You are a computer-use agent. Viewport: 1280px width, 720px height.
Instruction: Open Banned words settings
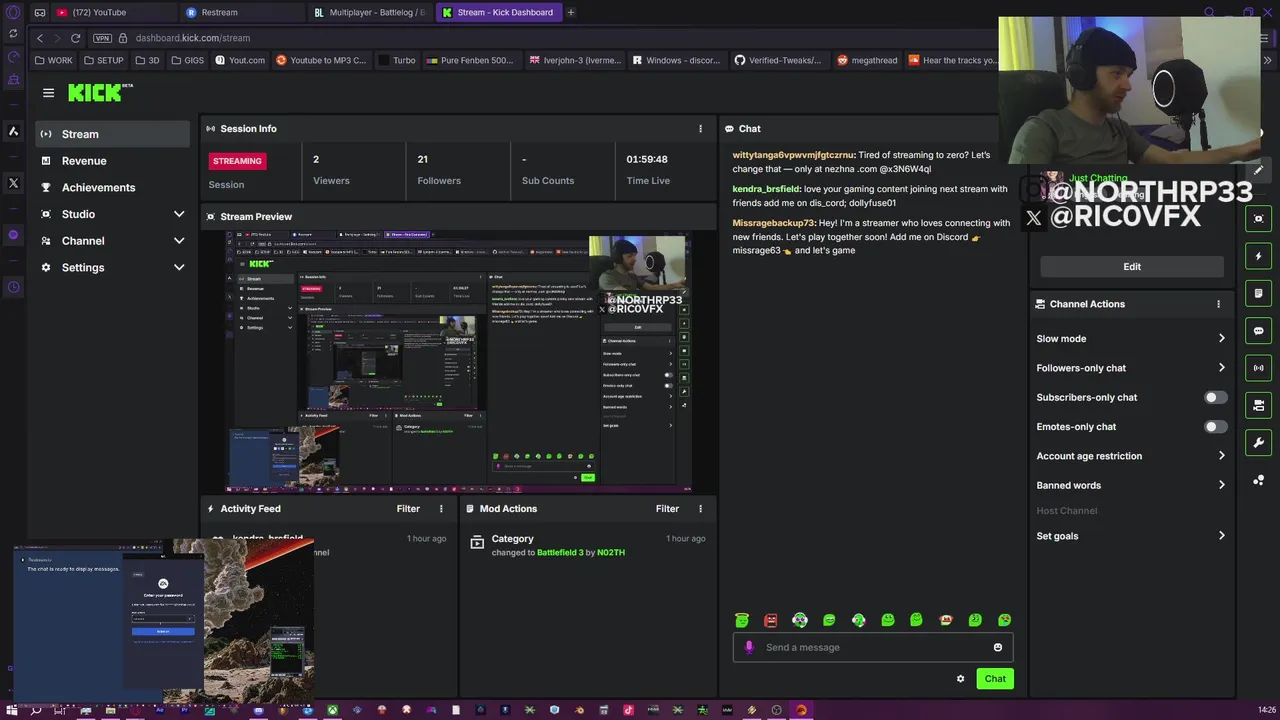1131,485
